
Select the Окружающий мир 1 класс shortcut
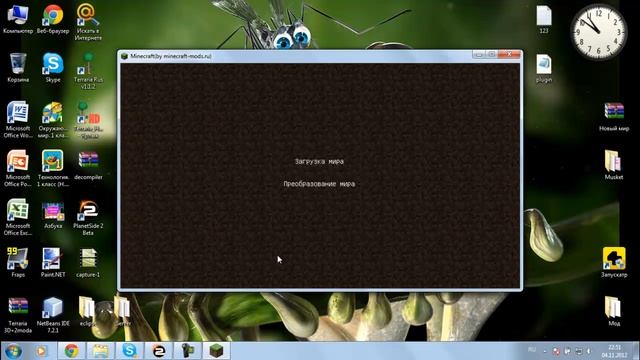point(53,120)
